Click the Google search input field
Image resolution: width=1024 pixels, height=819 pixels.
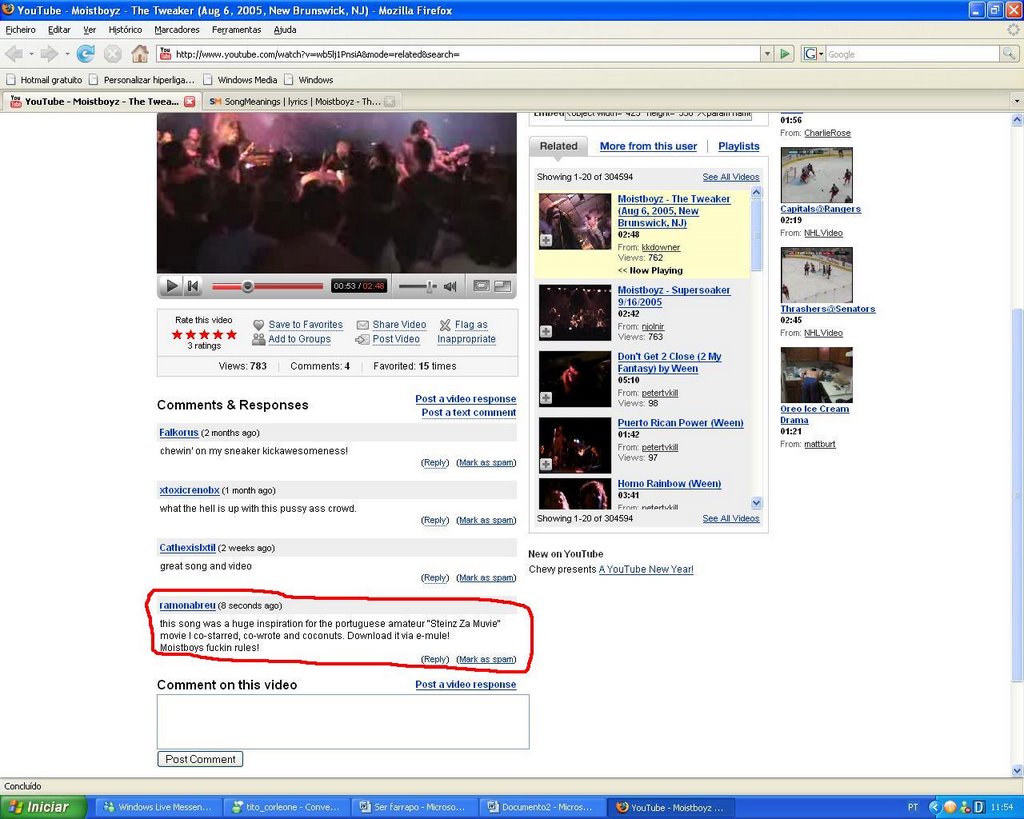912,54
